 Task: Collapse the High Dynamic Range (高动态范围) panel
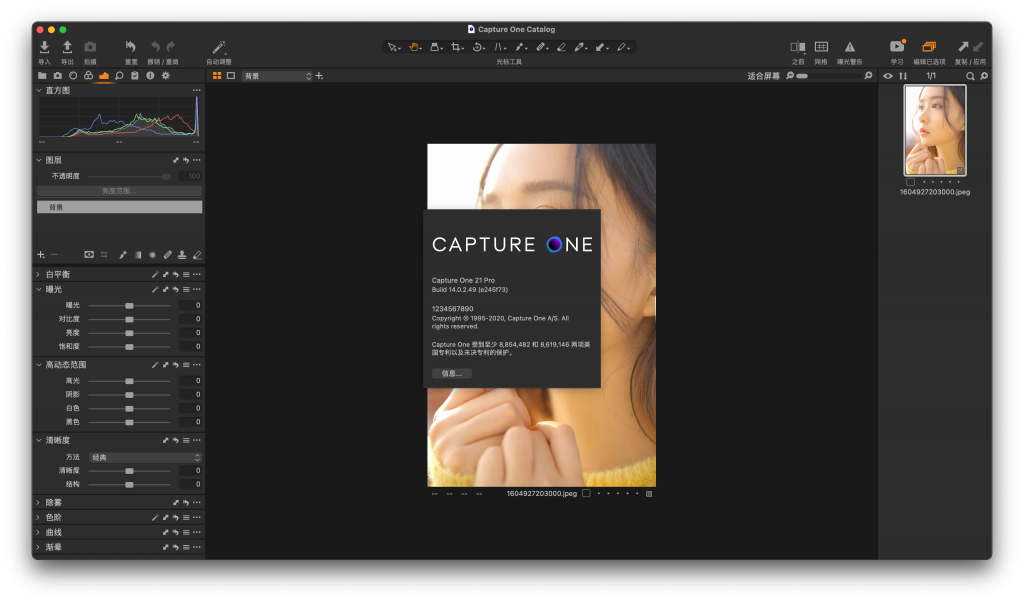(39, 365)
